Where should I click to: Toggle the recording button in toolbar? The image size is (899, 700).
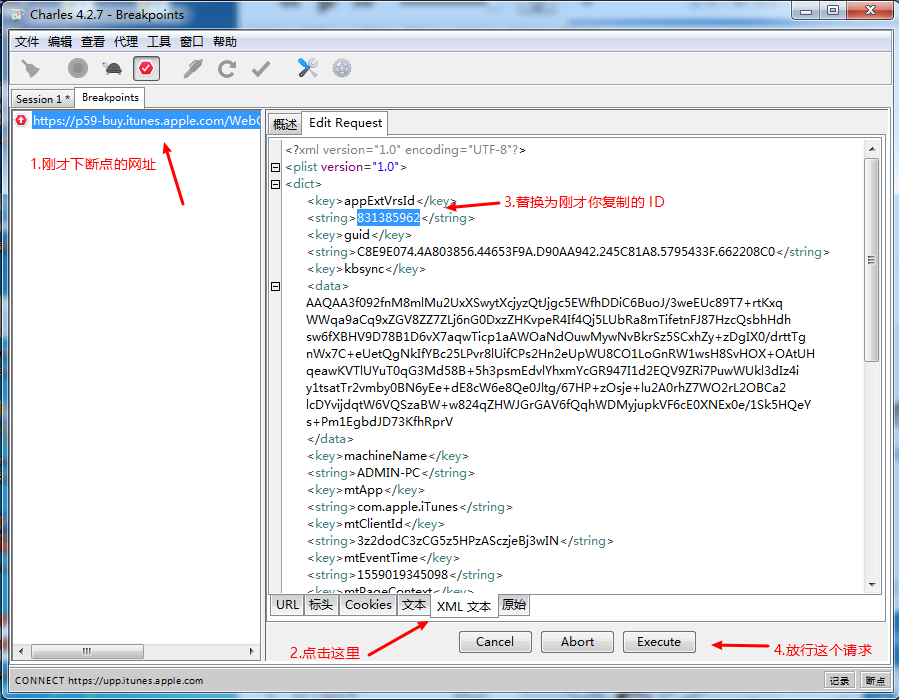point(78,68)
